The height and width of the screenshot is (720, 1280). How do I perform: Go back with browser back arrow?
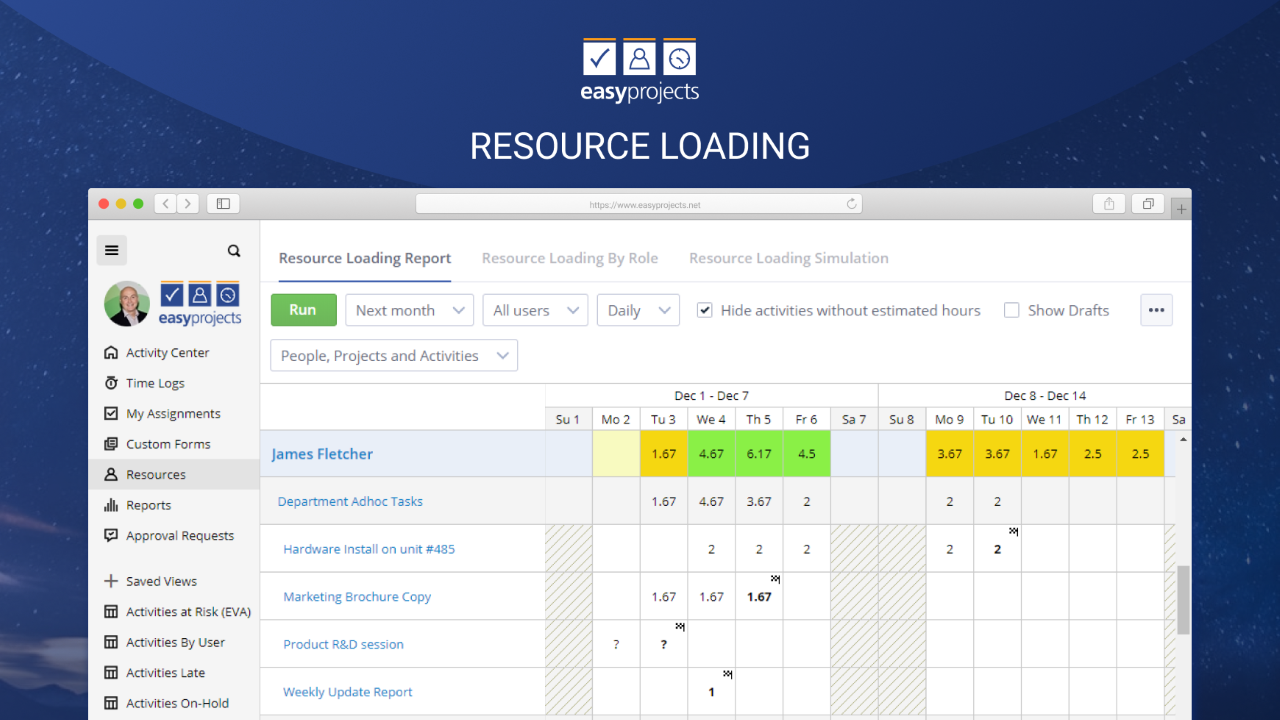tap(166, 204)
